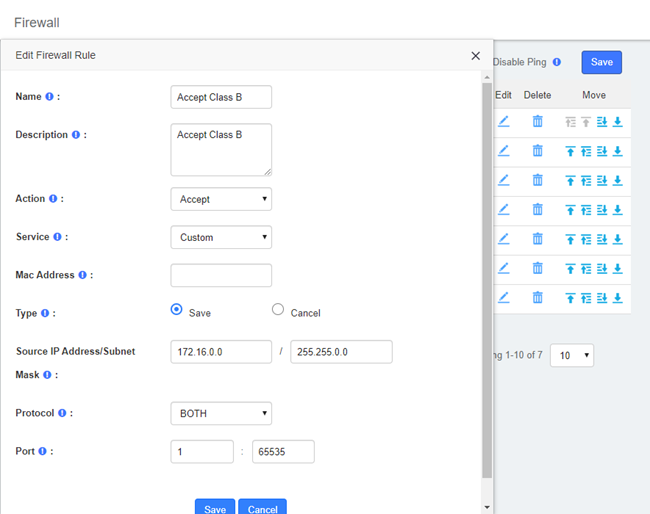Click info icon next to Mask label
650x514 pixels.
pyautogui.click(x=47, y=375)
